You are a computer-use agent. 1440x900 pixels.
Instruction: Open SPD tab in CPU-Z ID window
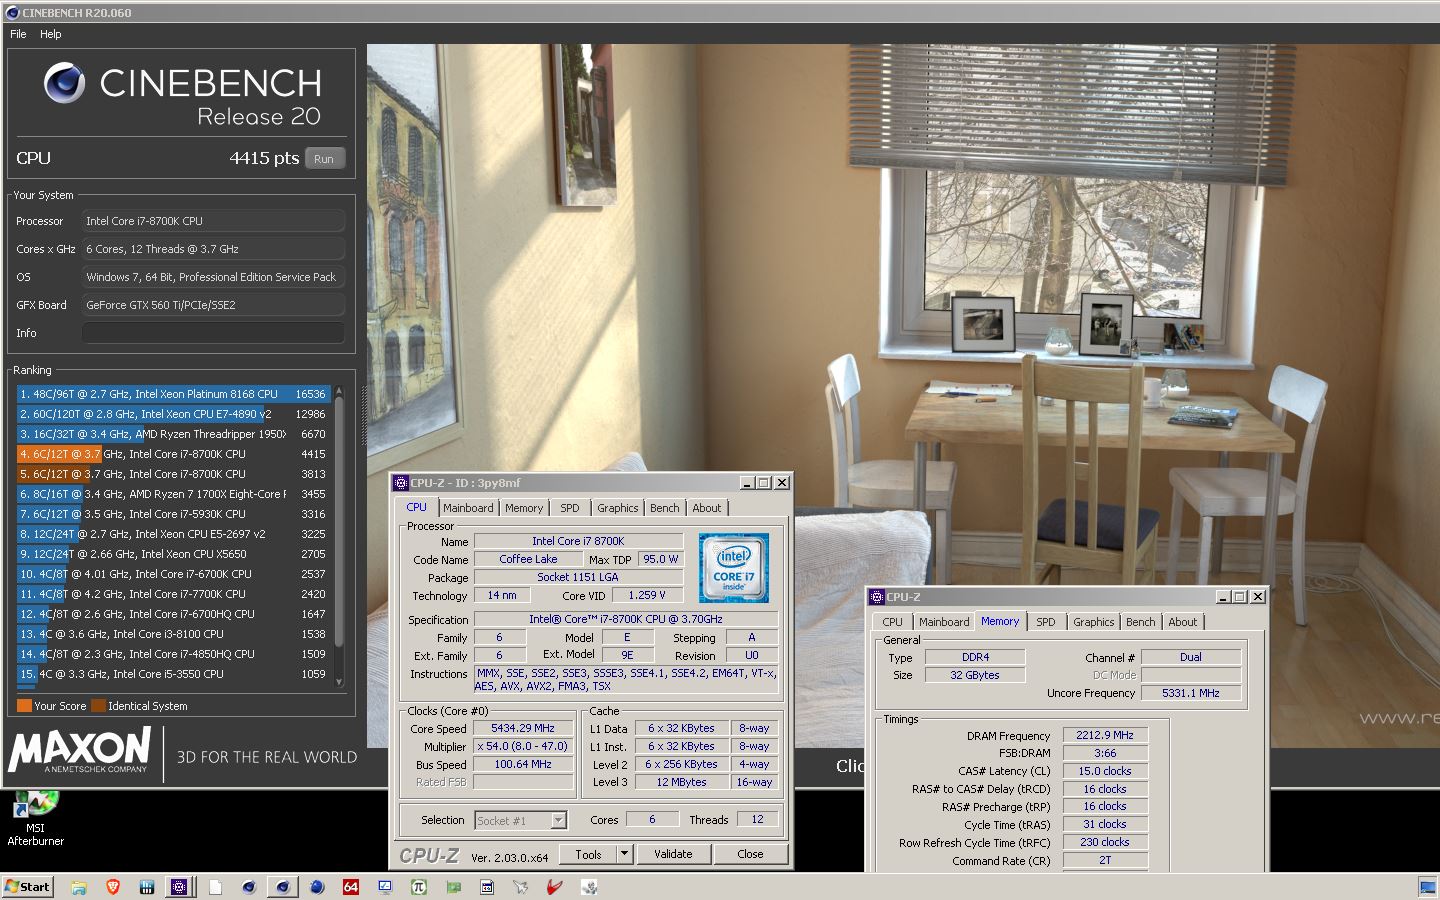point(570,508)
